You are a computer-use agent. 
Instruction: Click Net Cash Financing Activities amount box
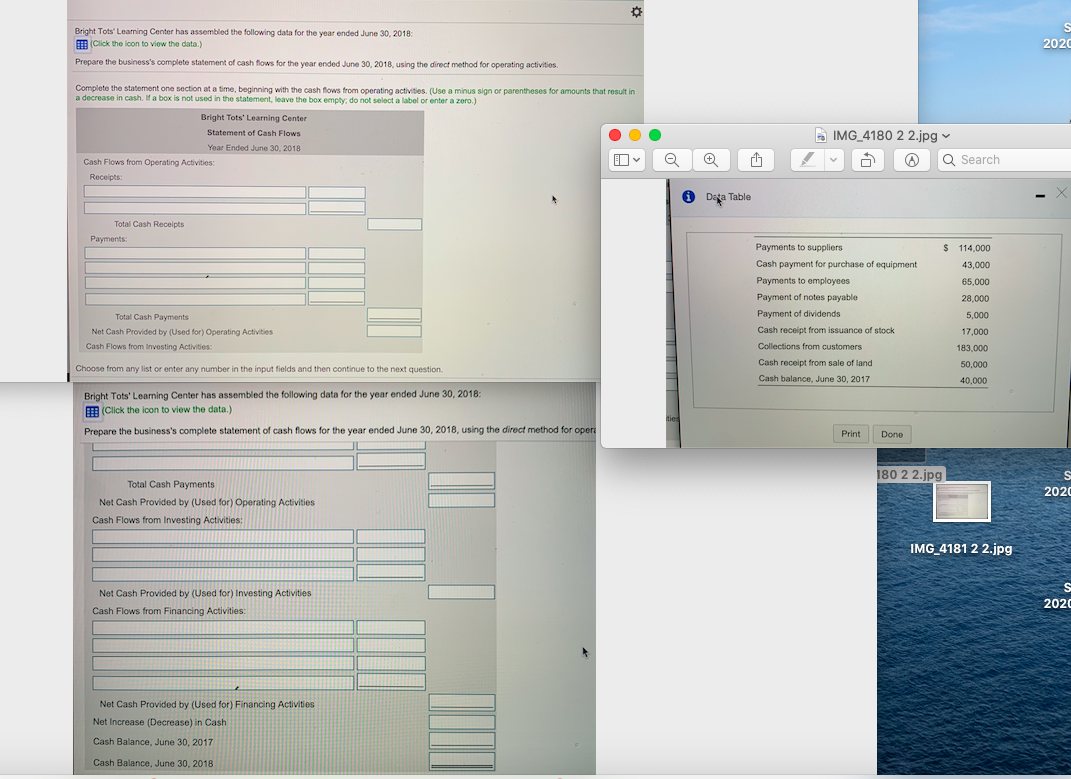click(x=461, y=702)
